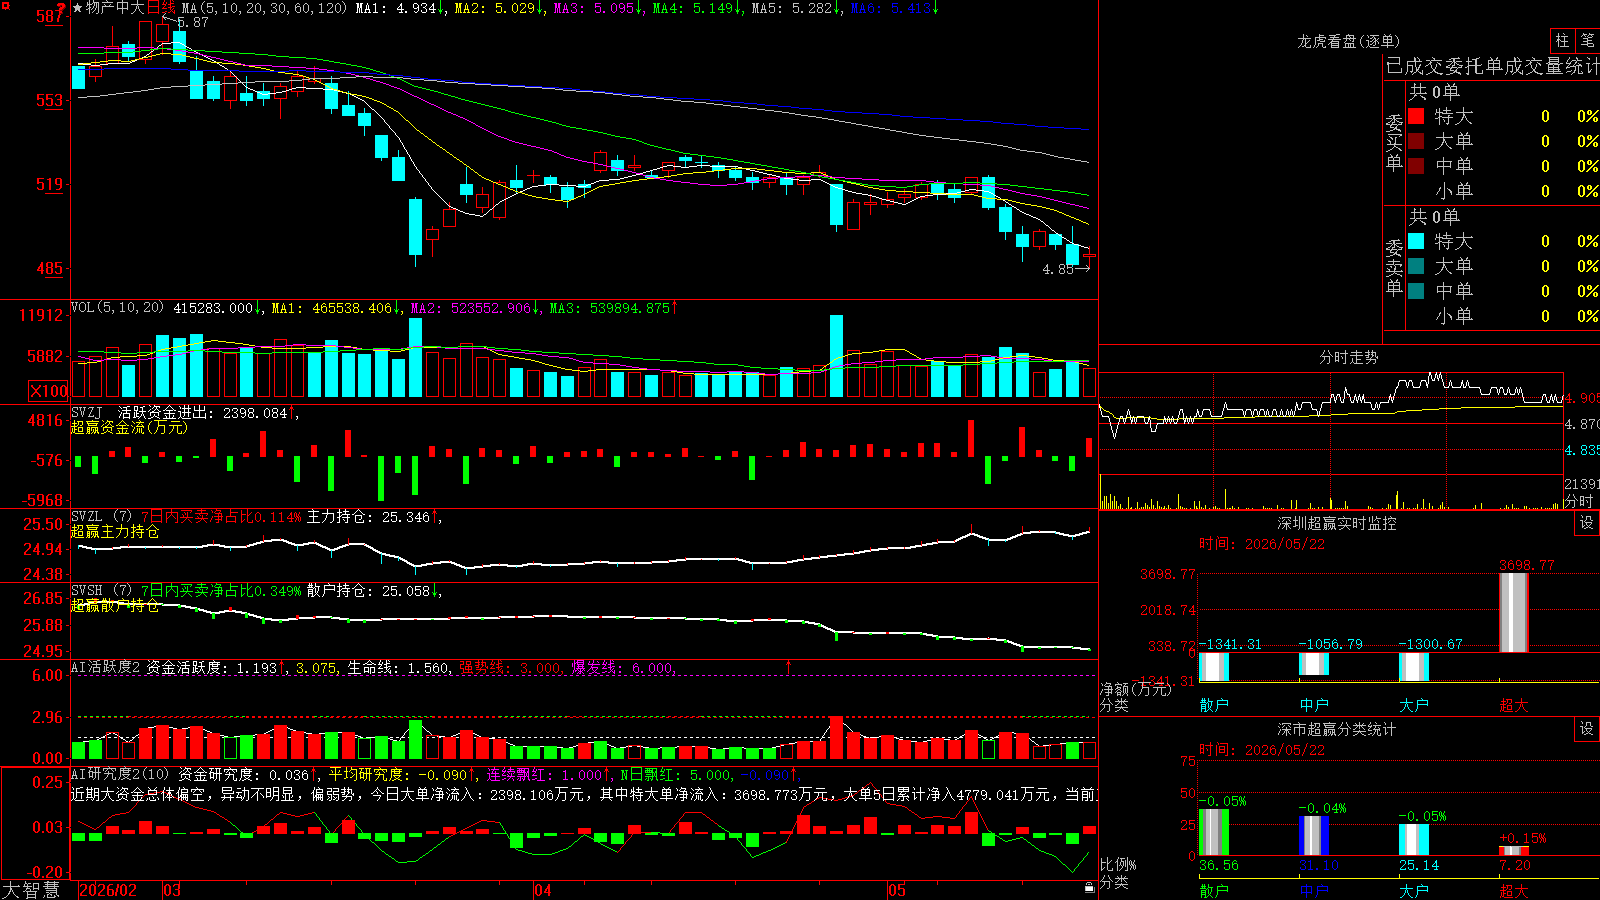Screen dimensions: 1600x900
Task: Click the X100 multiplier box on volume axis
Action: [x=49, y=391]
